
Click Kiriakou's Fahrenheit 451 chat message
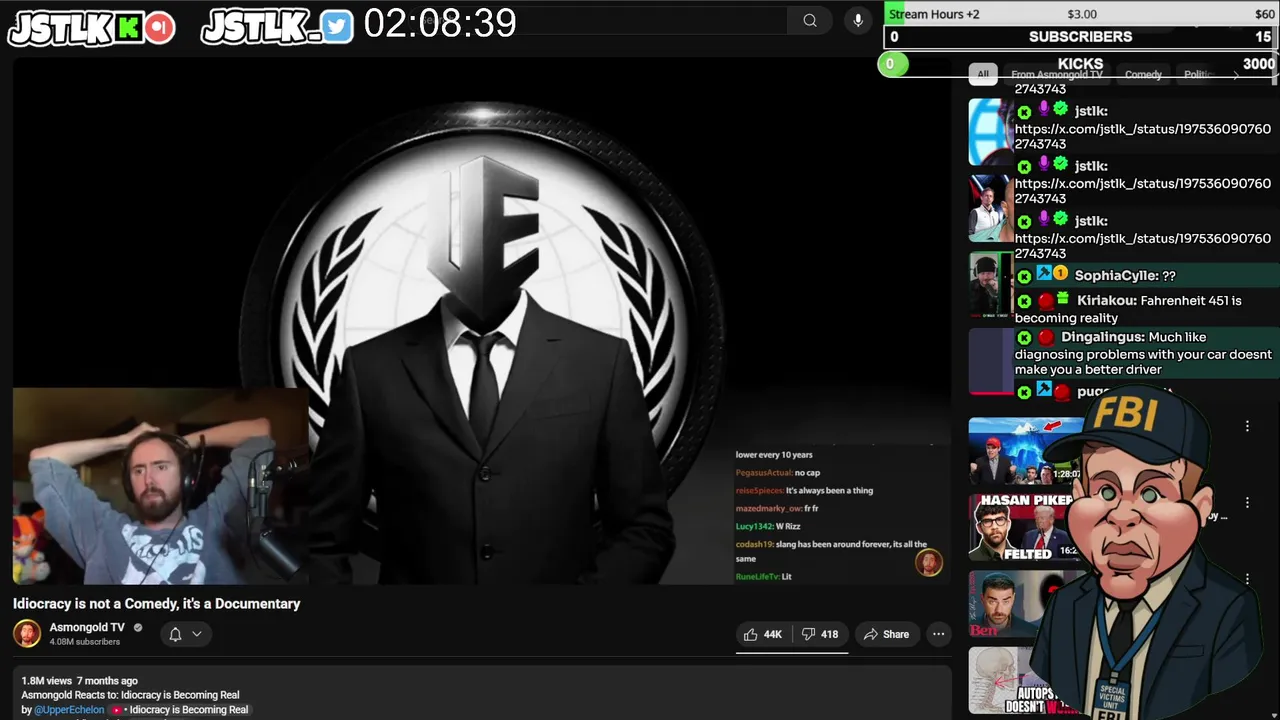1128,309
